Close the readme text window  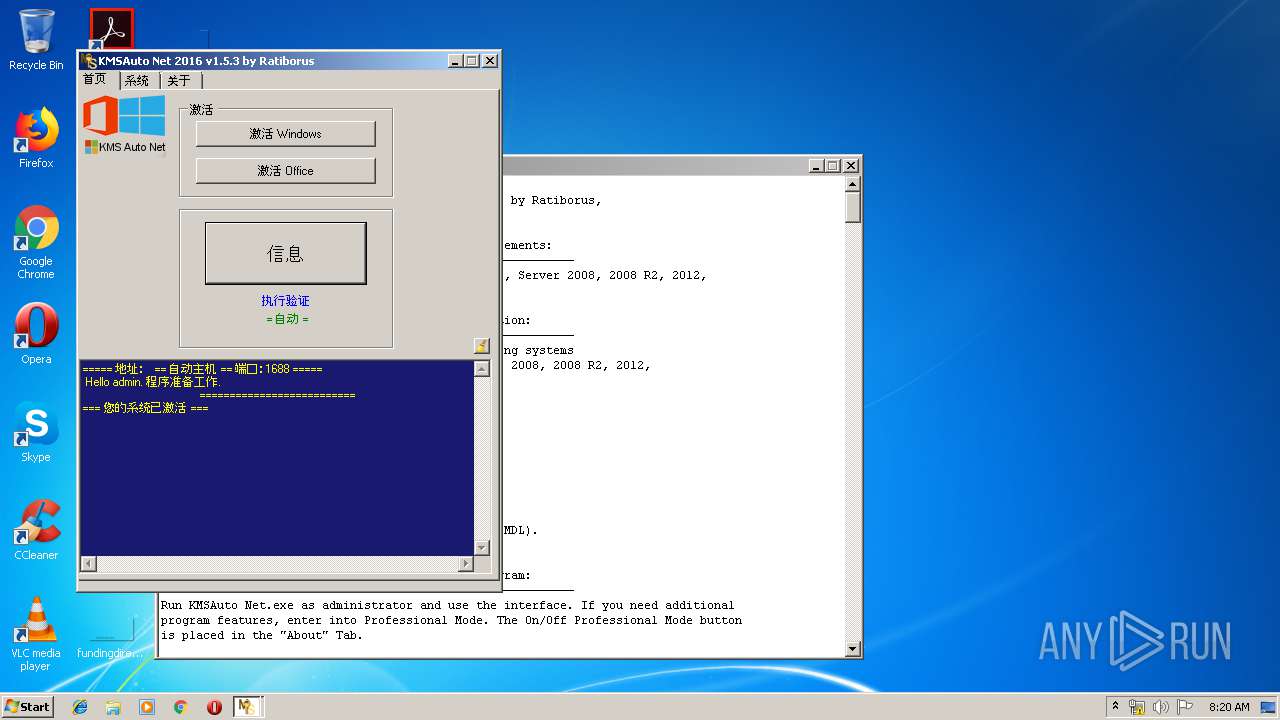(851, 166)
